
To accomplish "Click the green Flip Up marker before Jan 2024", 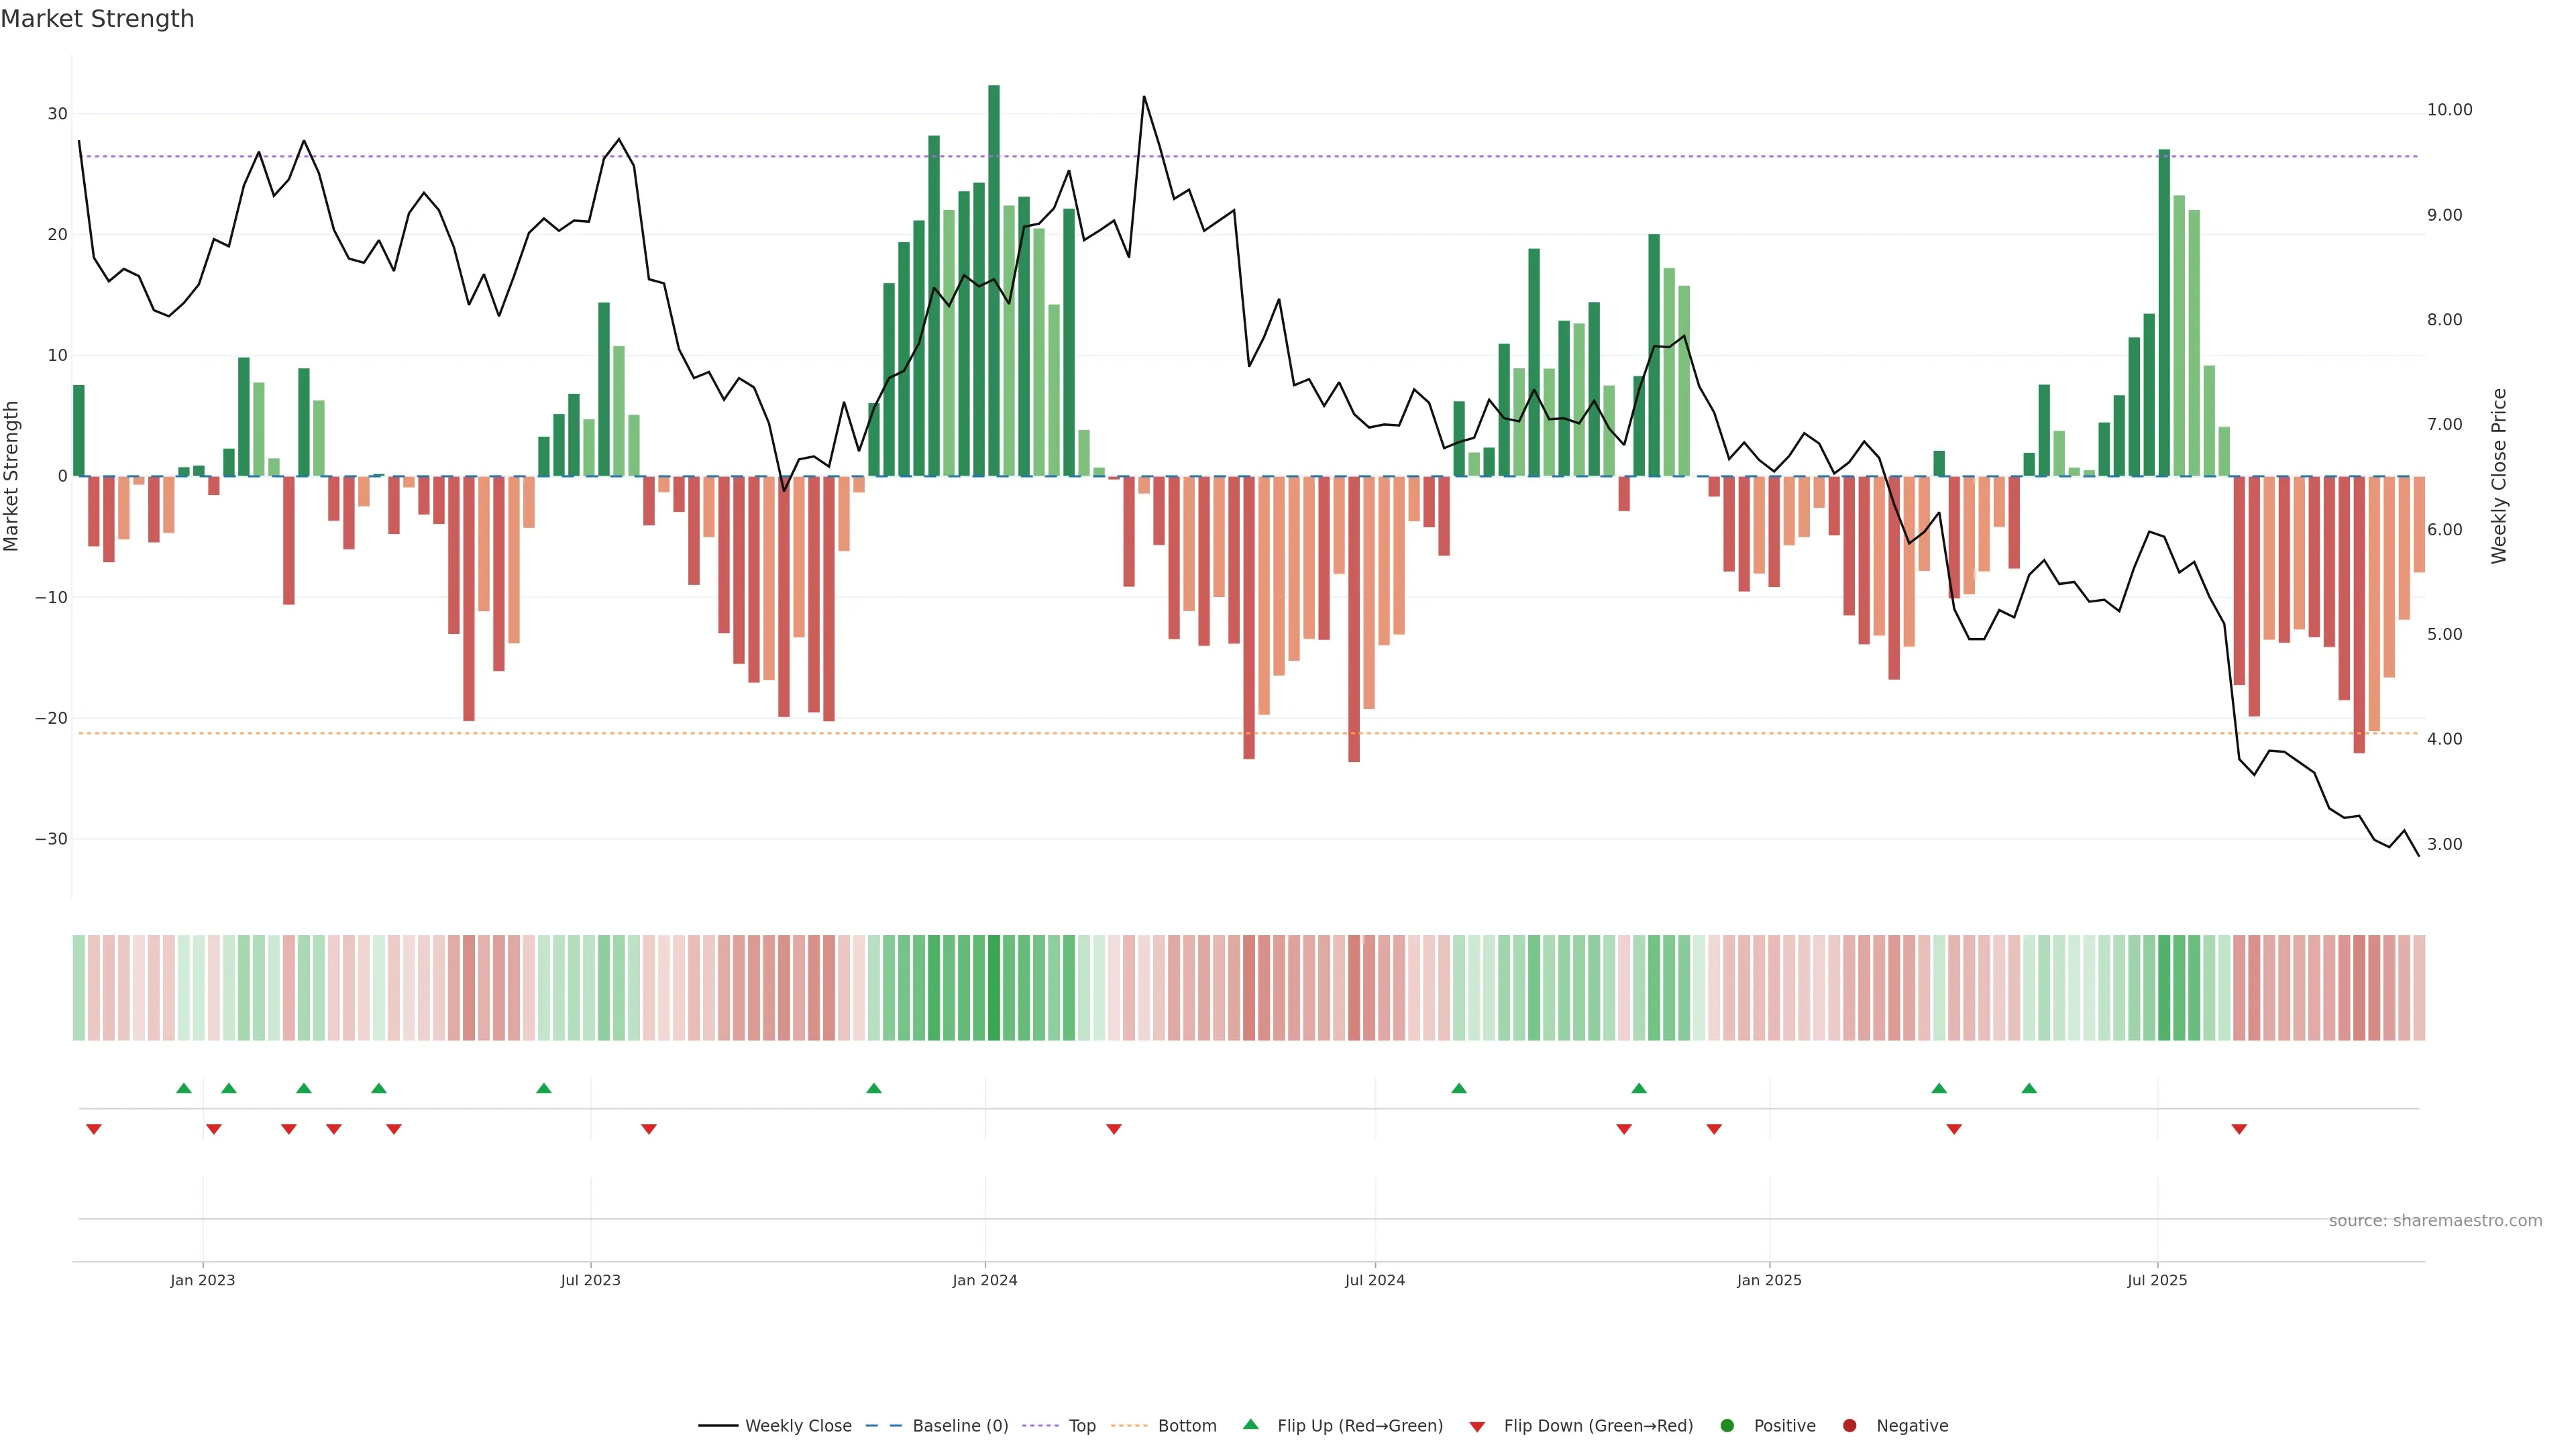I will [x=874, y=1088].
